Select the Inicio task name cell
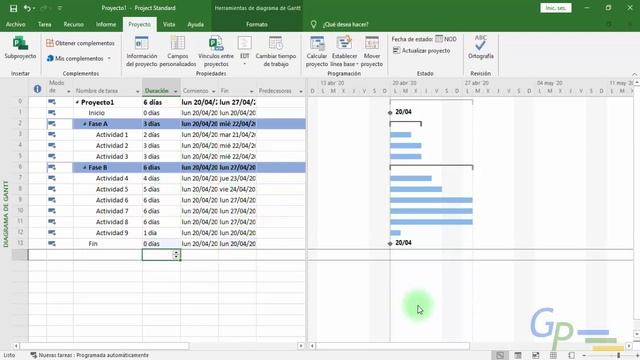Image resolution: width=640 pixels, height=360 pixels. pyautogui.click(x=108, y=113)
